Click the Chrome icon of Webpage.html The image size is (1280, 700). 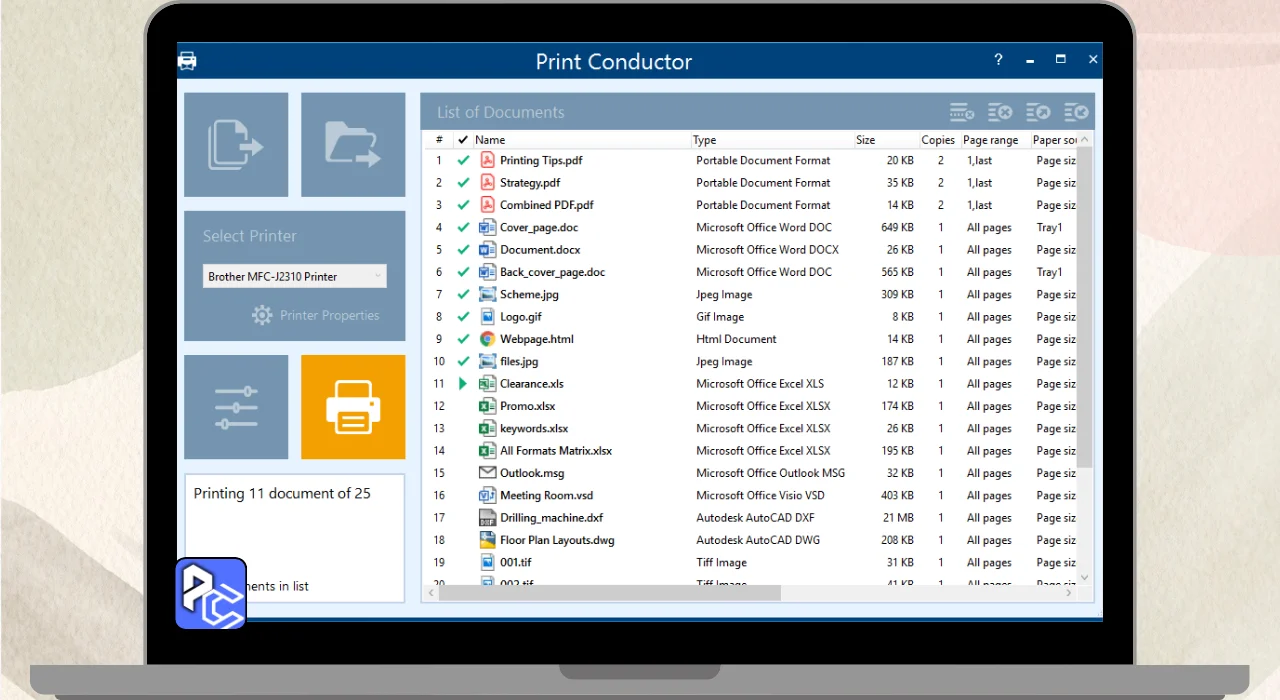(x=488, y=339)
